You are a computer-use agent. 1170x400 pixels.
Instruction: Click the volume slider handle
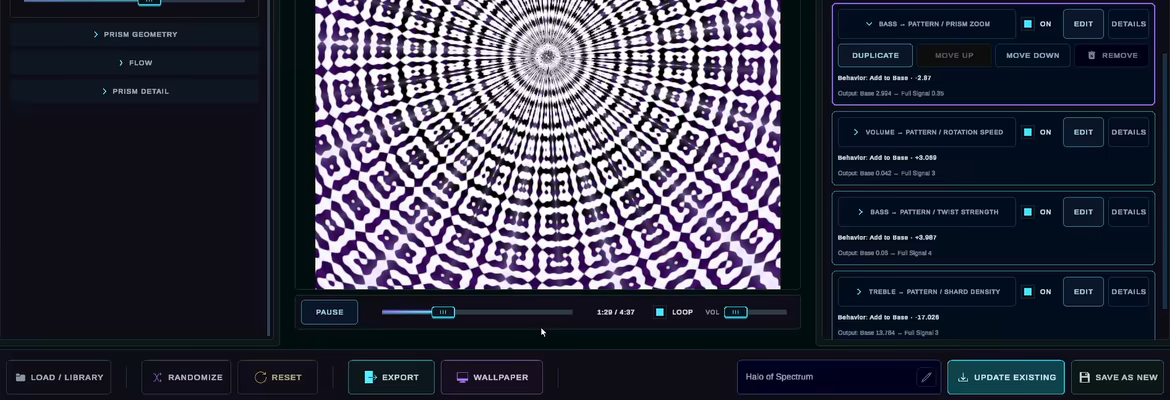tap(736, 312)
